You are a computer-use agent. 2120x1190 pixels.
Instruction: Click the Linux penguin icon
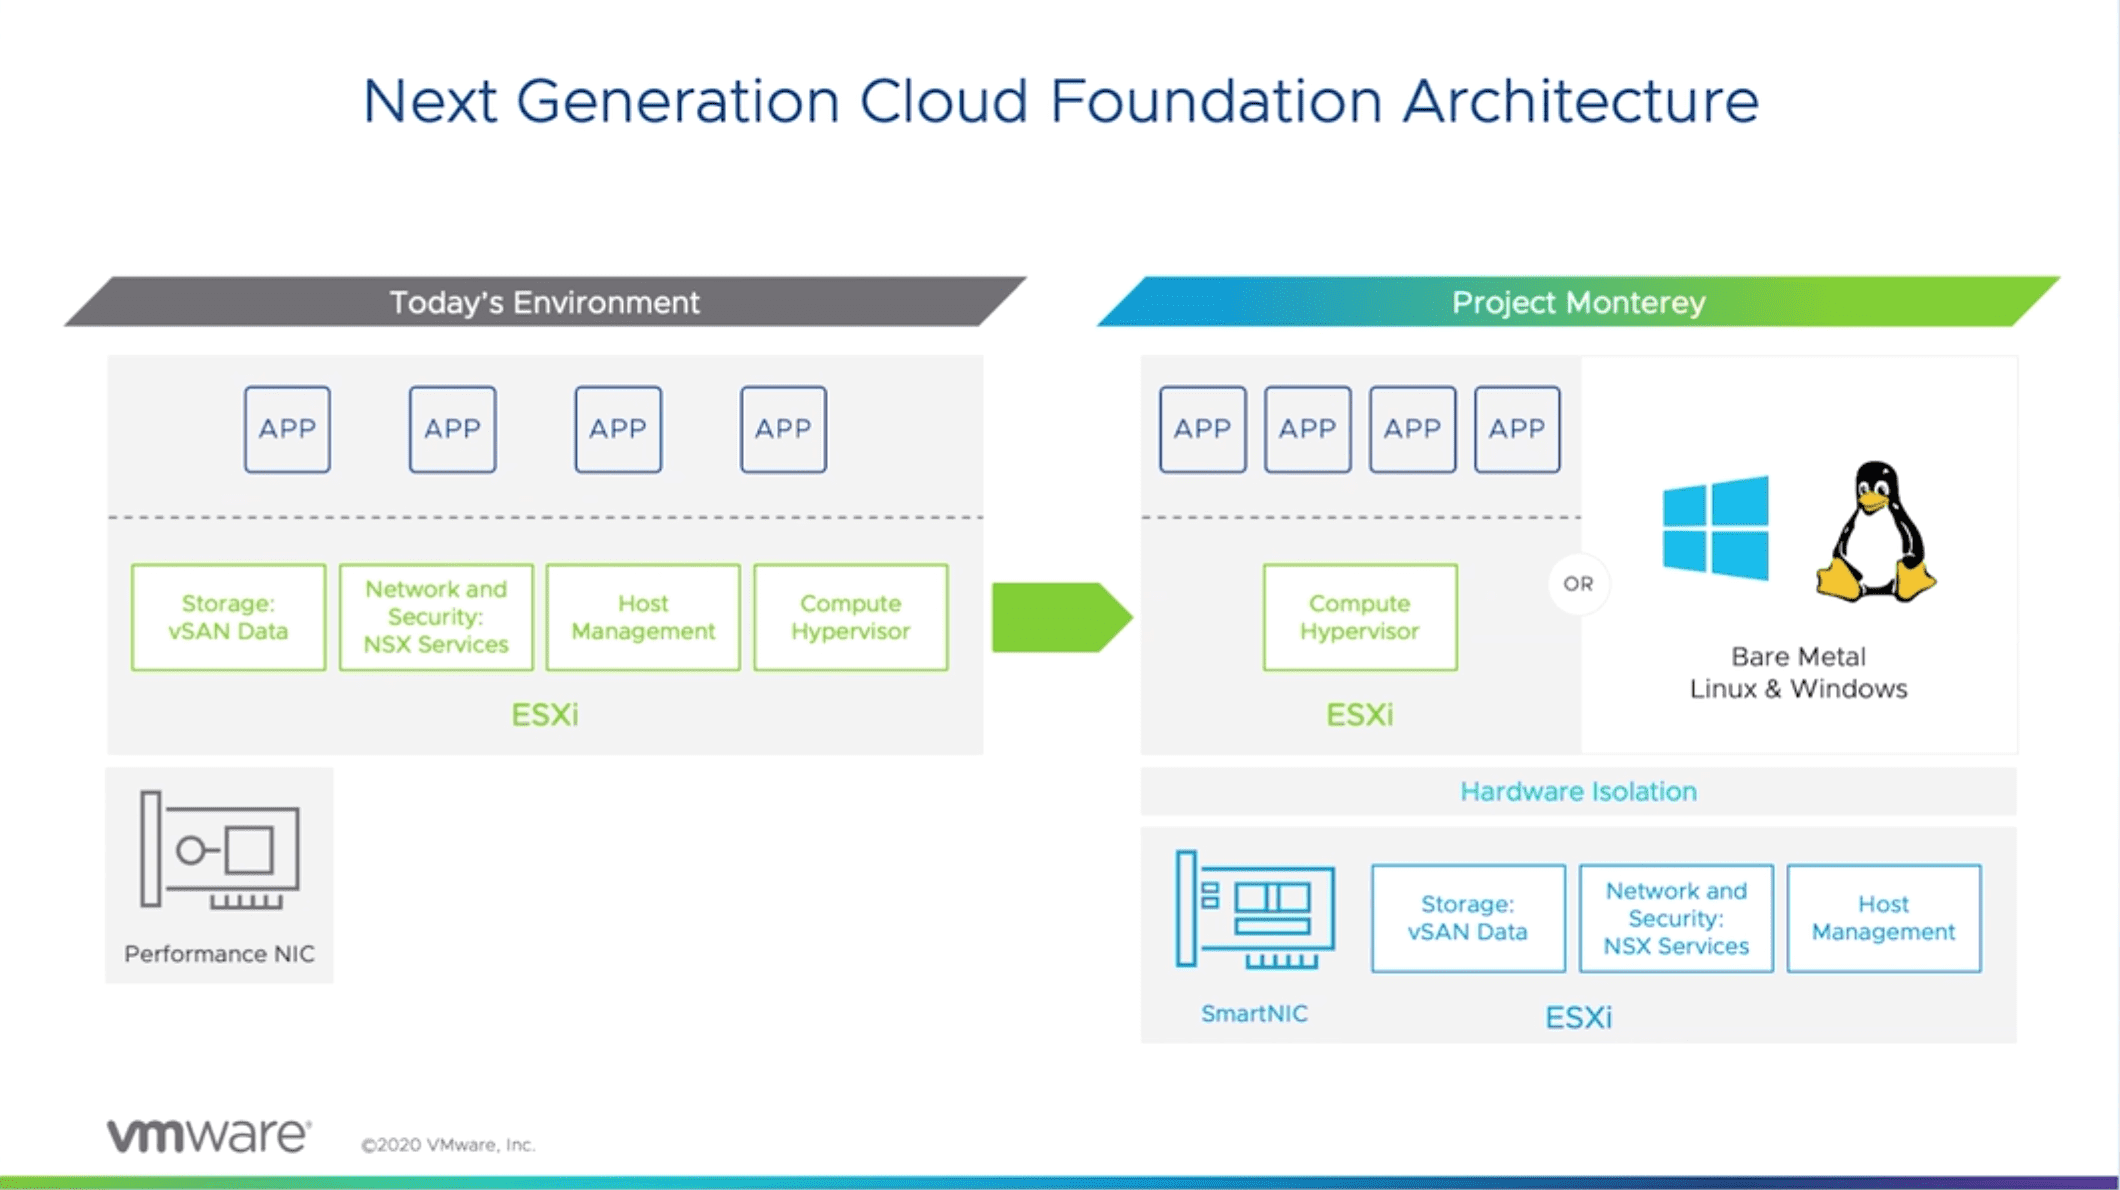click(x=1876, y=531)
